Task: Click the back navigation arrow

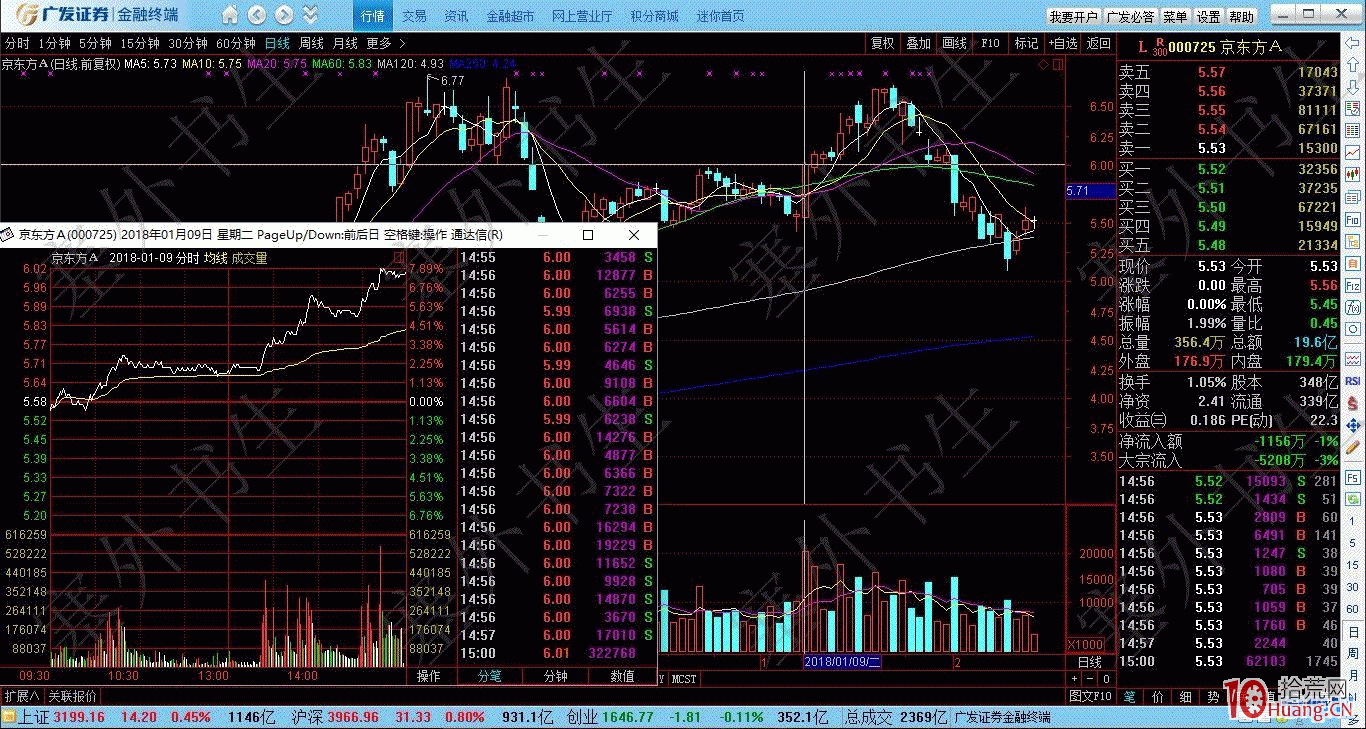Action: click(257, 15)
